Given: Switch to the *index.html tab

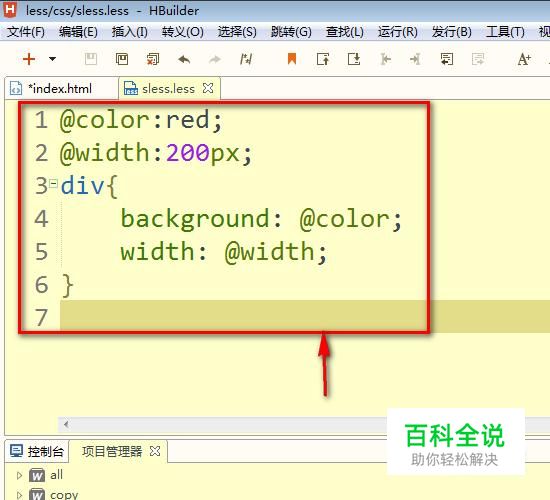Looking at the screenshot, I should tap(60, 88).
